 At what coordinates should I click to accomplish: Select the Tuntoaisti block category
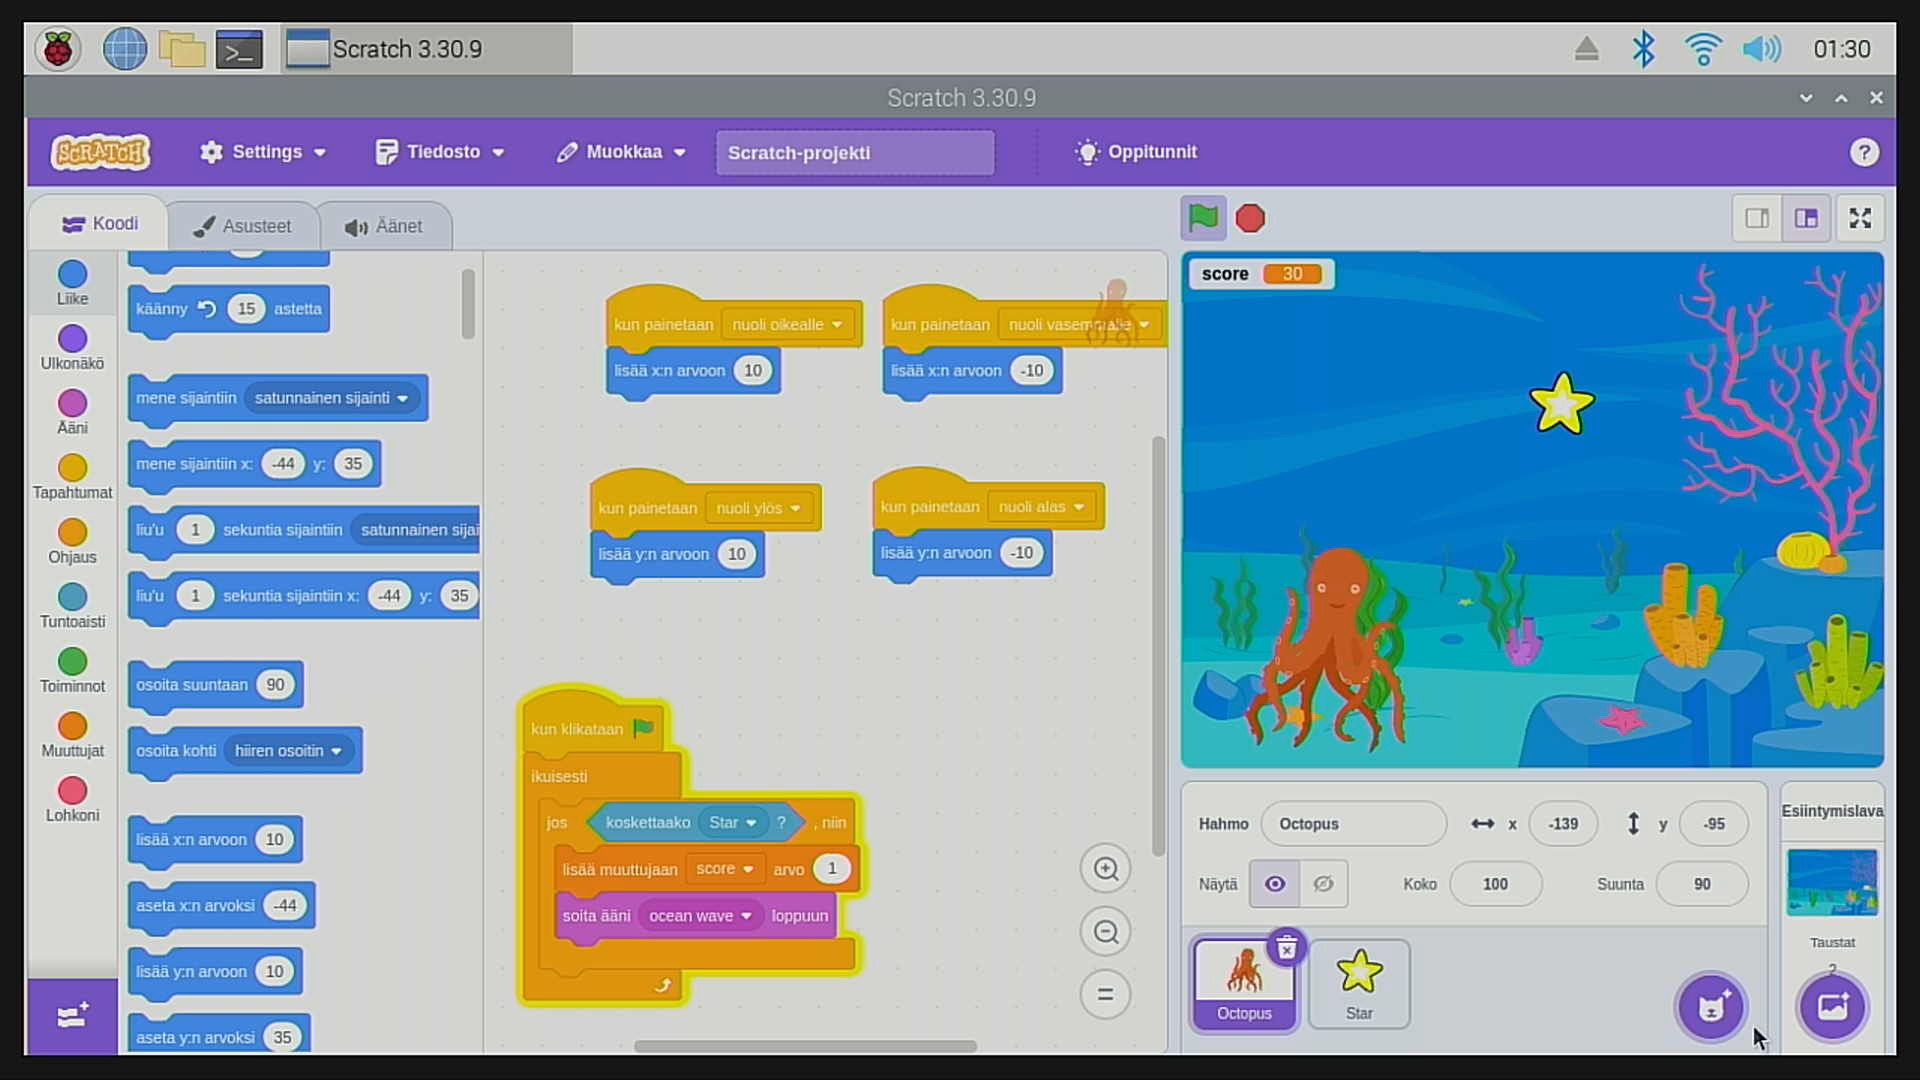(x=72, y=606)
